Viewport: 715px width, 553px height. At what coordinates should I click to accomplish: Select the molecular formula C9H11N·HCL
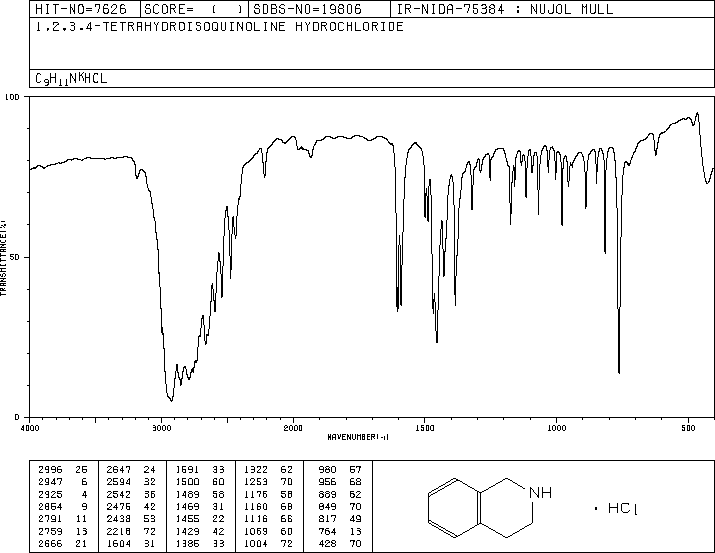(71, 78)
